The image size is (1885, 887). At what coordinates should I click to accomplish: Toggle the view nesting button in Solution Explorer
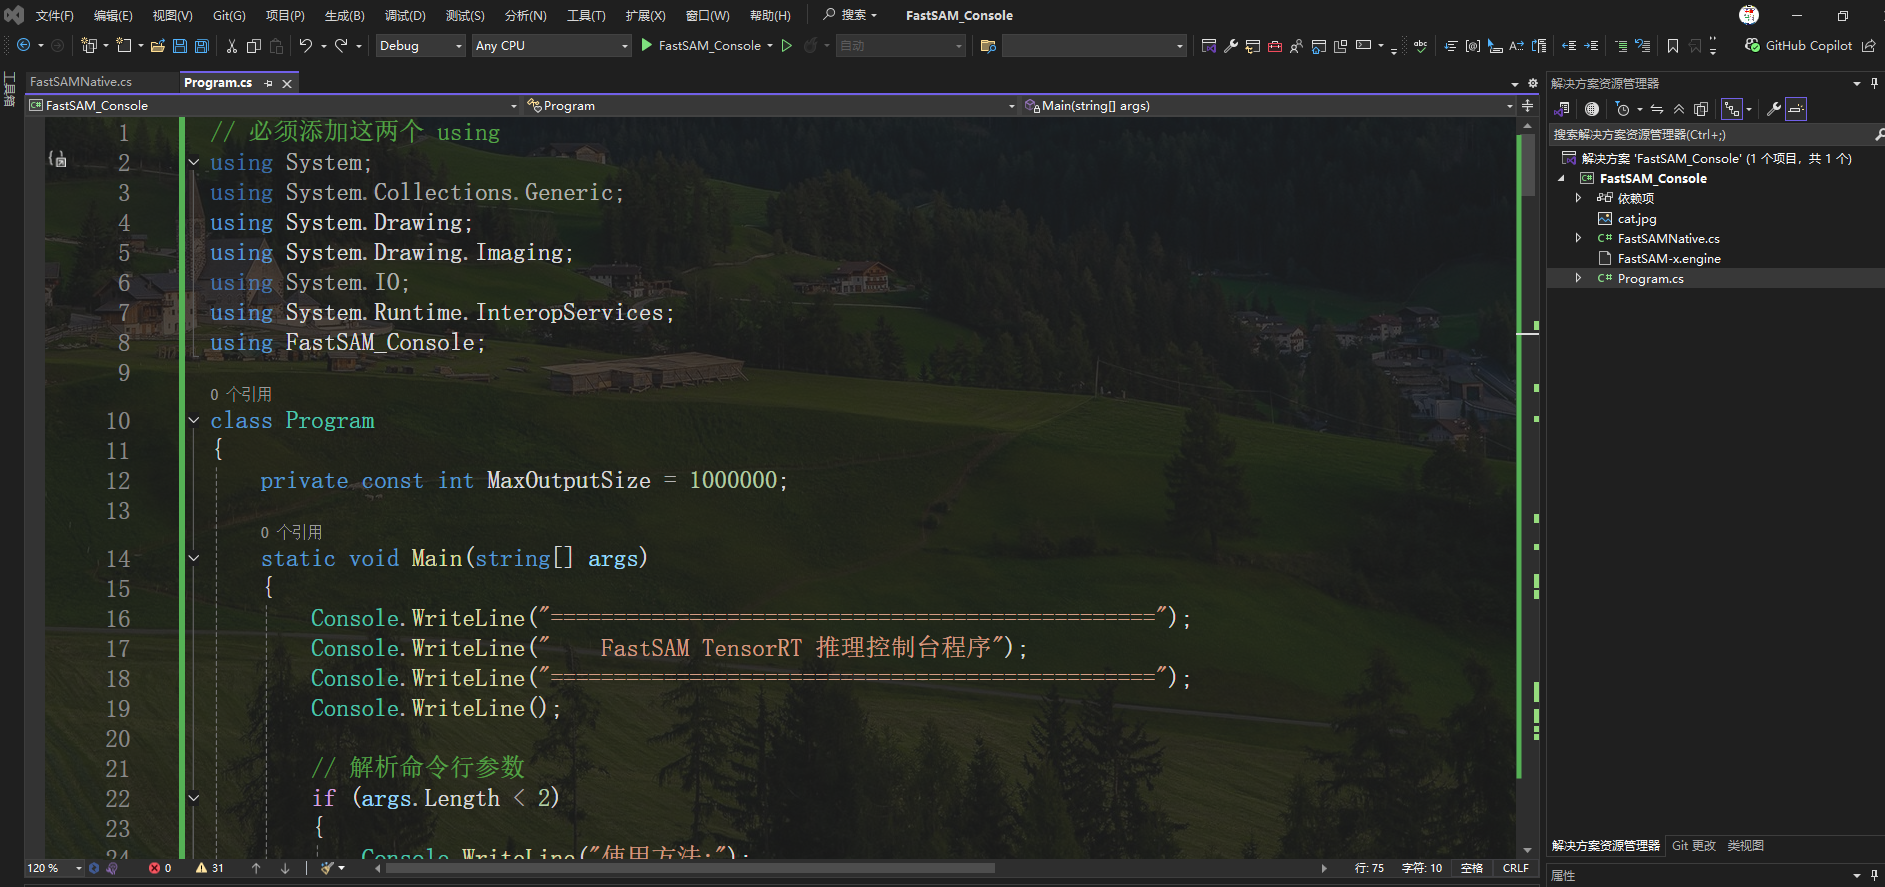[x=1732, y=109]
